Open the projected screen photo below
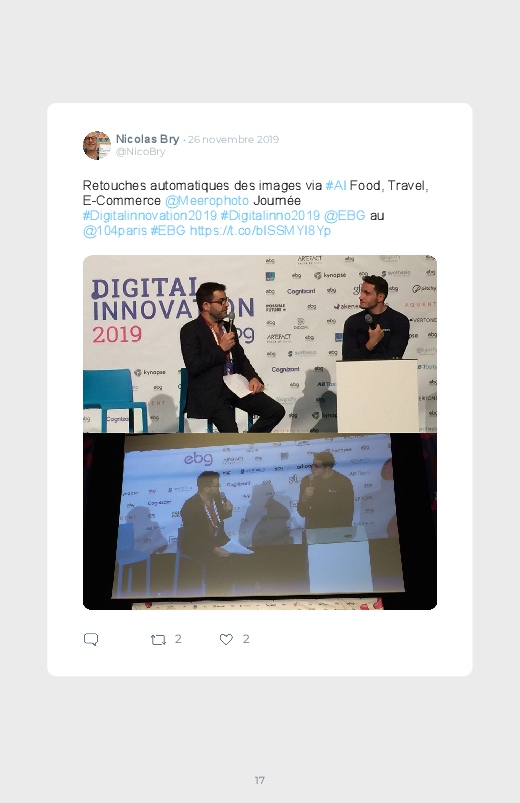Image resolution: width=520 pixels, height=803 pixels. 260,521
